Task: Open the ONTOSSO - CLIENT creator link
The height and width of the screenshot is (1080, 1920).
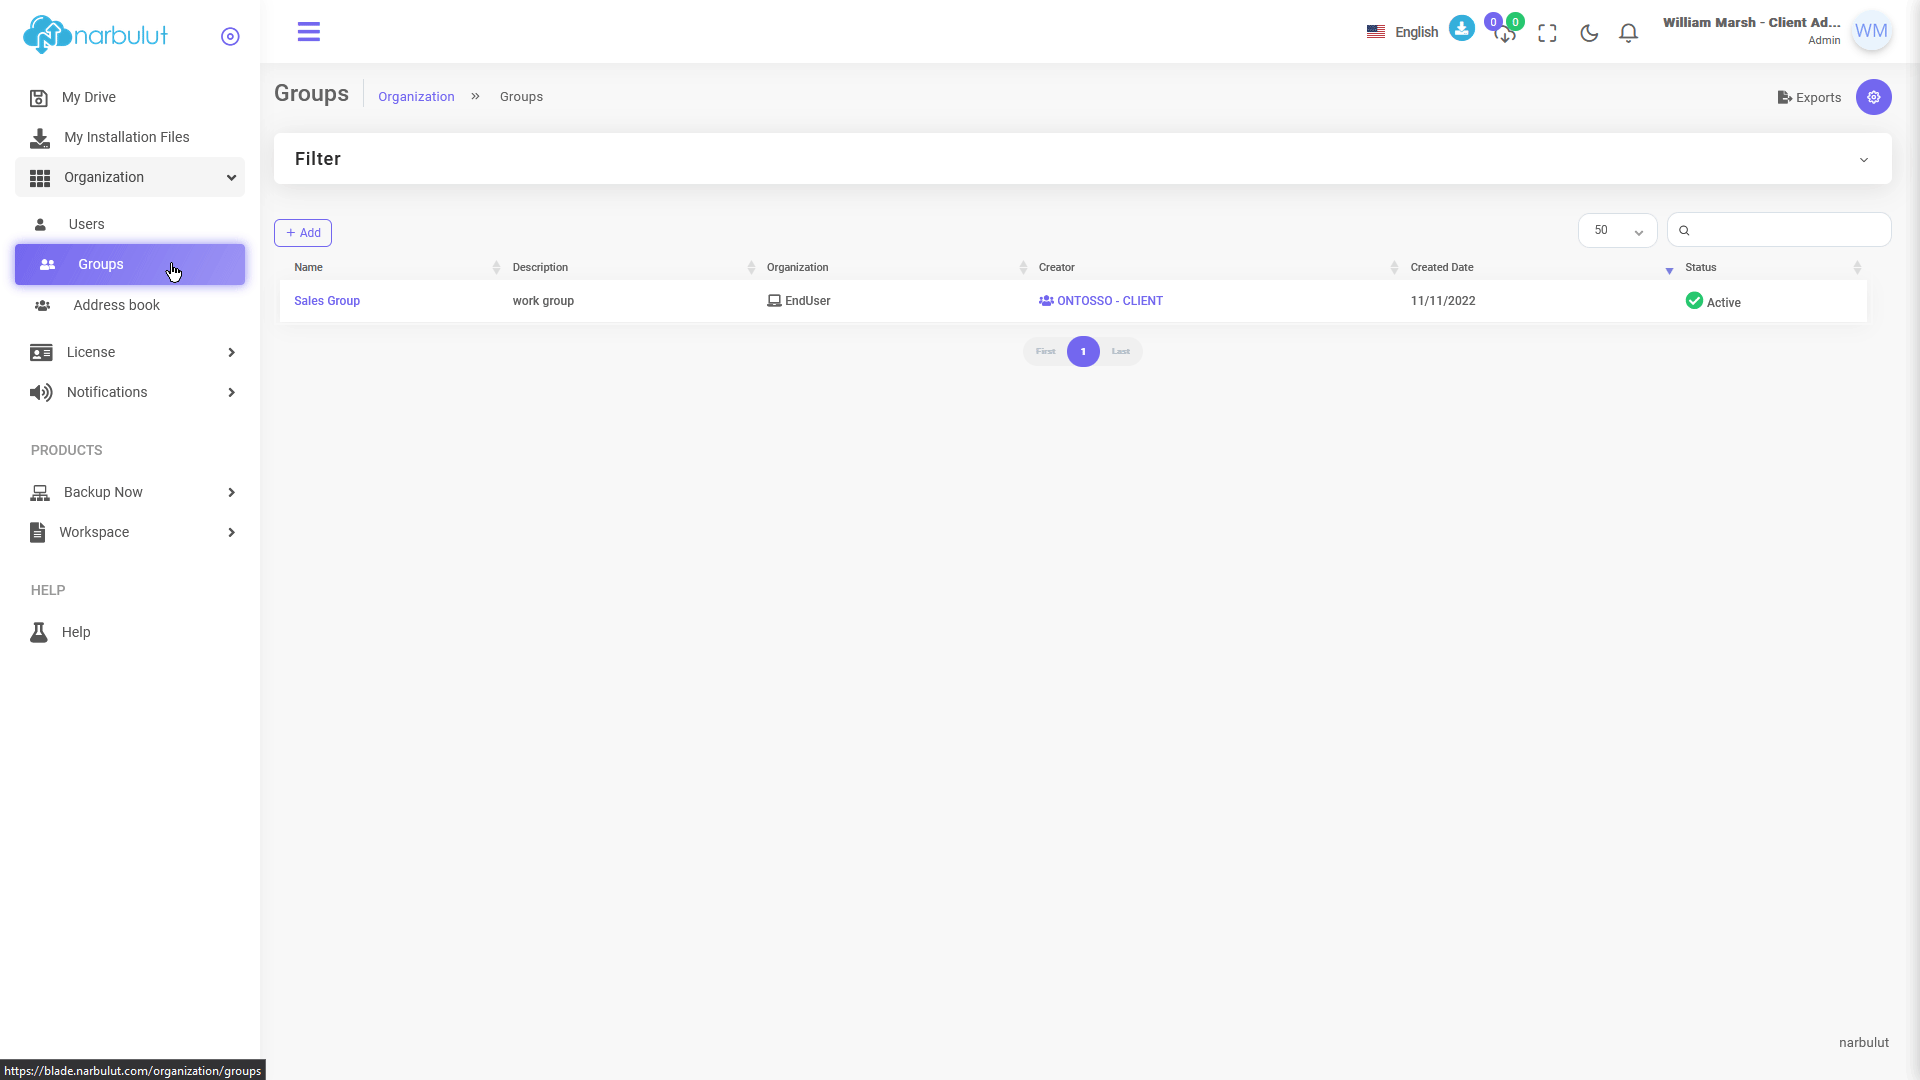Action: click(1101, 301)
